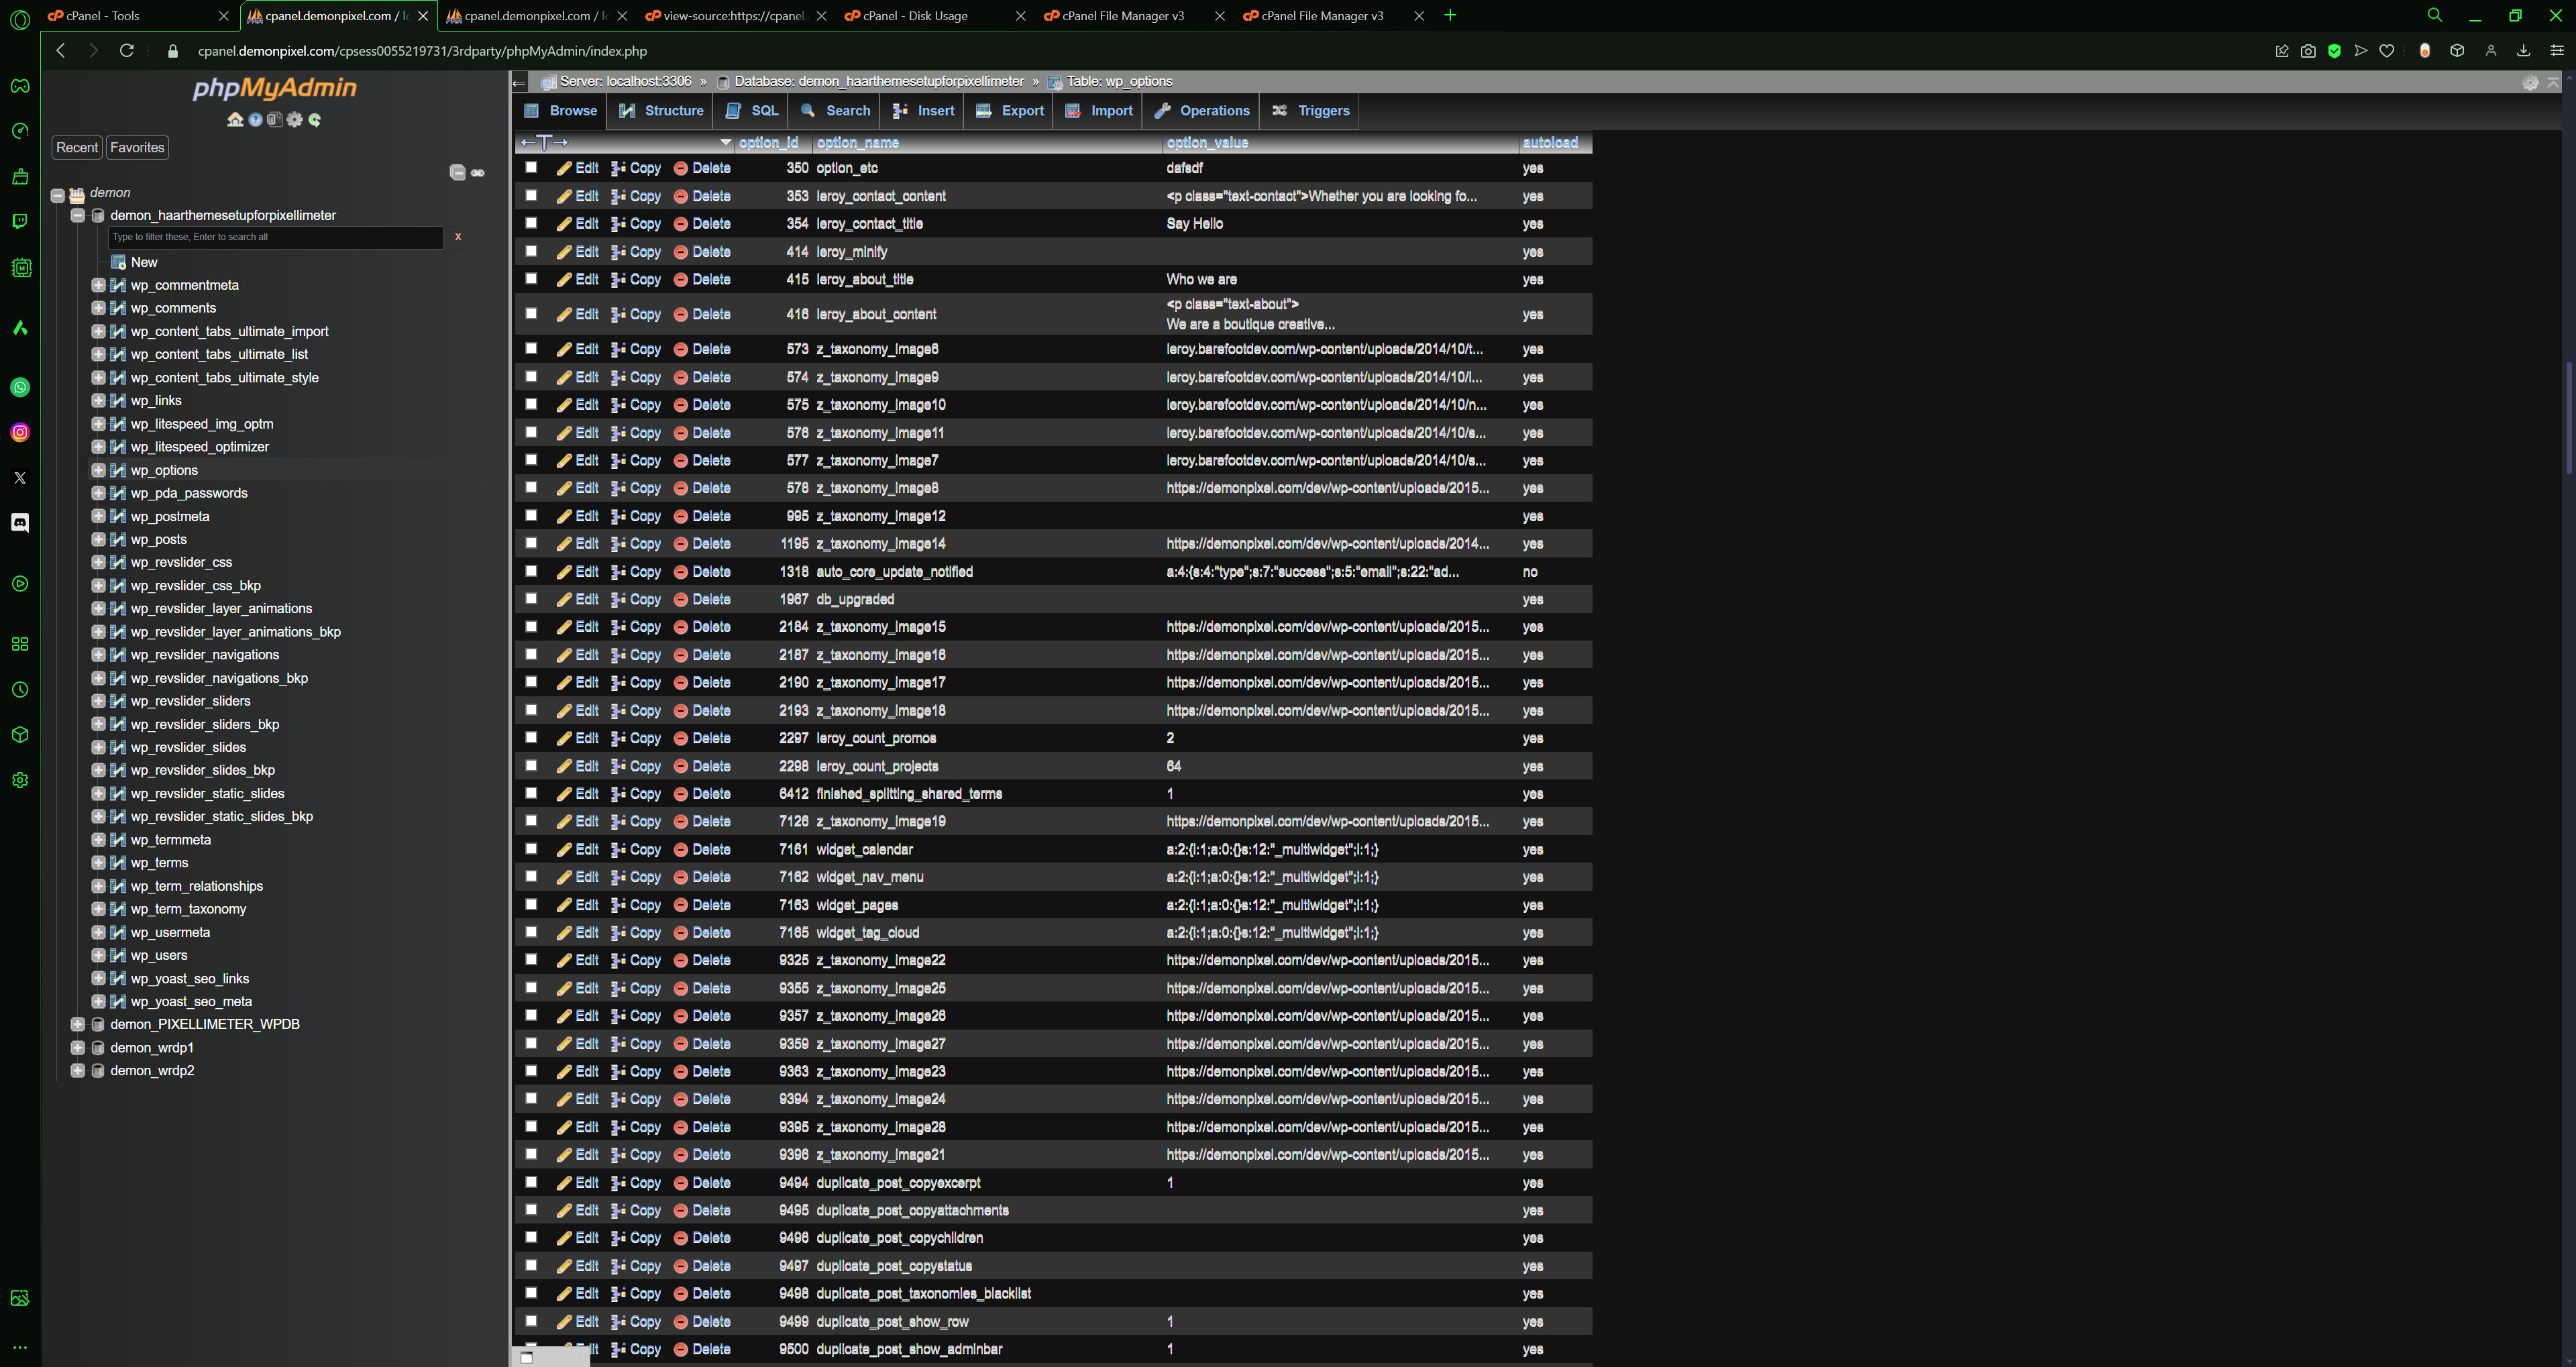Open Twitch in the browser sidebar
Viewport: 2576px width, 1367px height.
(20, 222)
